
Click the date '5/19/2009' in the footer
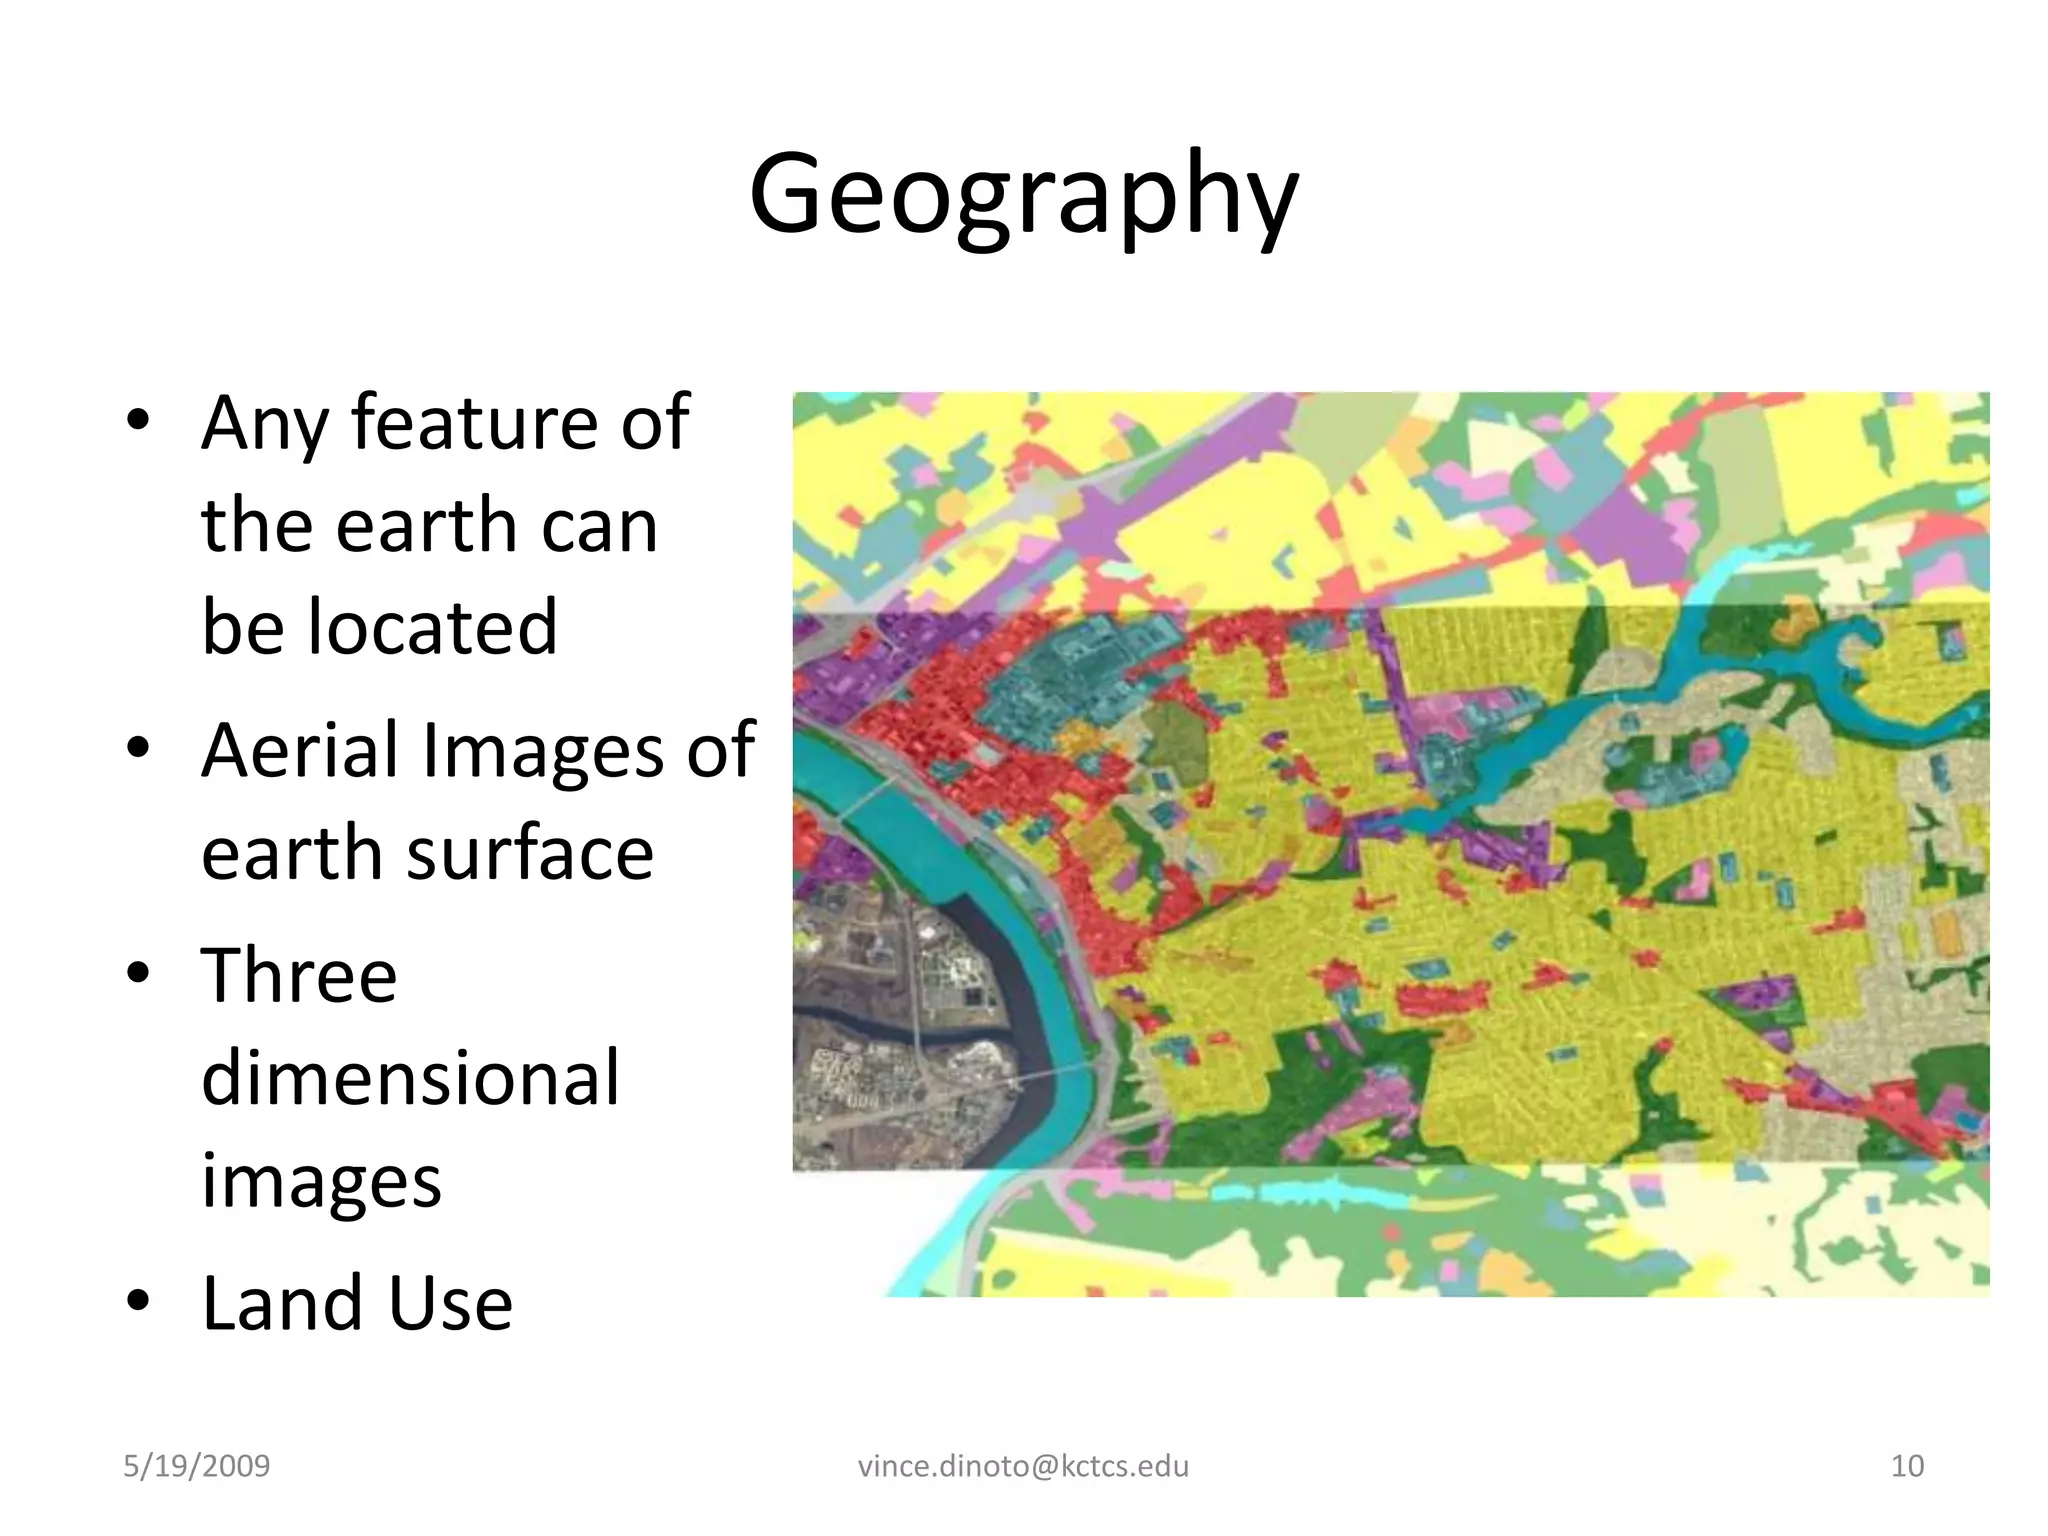196,1466
